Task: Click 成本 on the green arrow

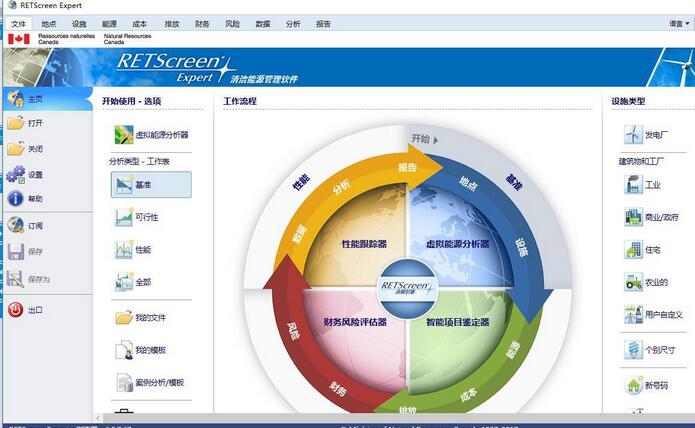Action: [468, 394]
